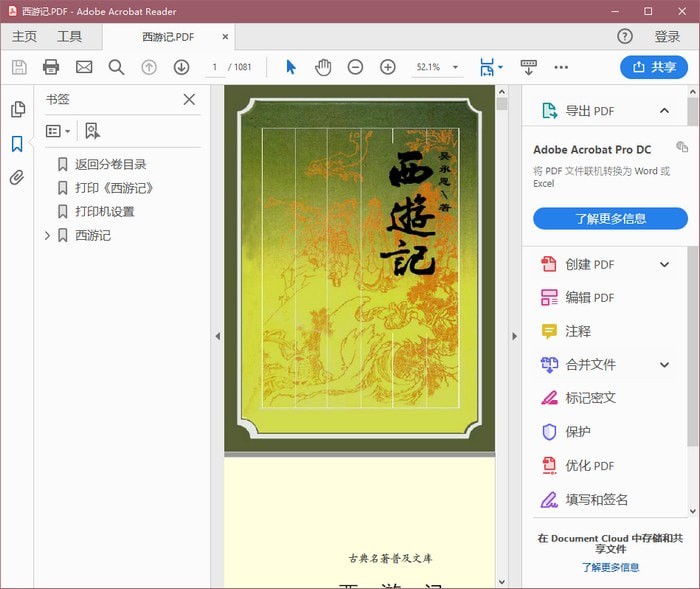This screenshot has height=589, width=700.
Task: Switch to the 主页 tab
Action: click(25, 36)
